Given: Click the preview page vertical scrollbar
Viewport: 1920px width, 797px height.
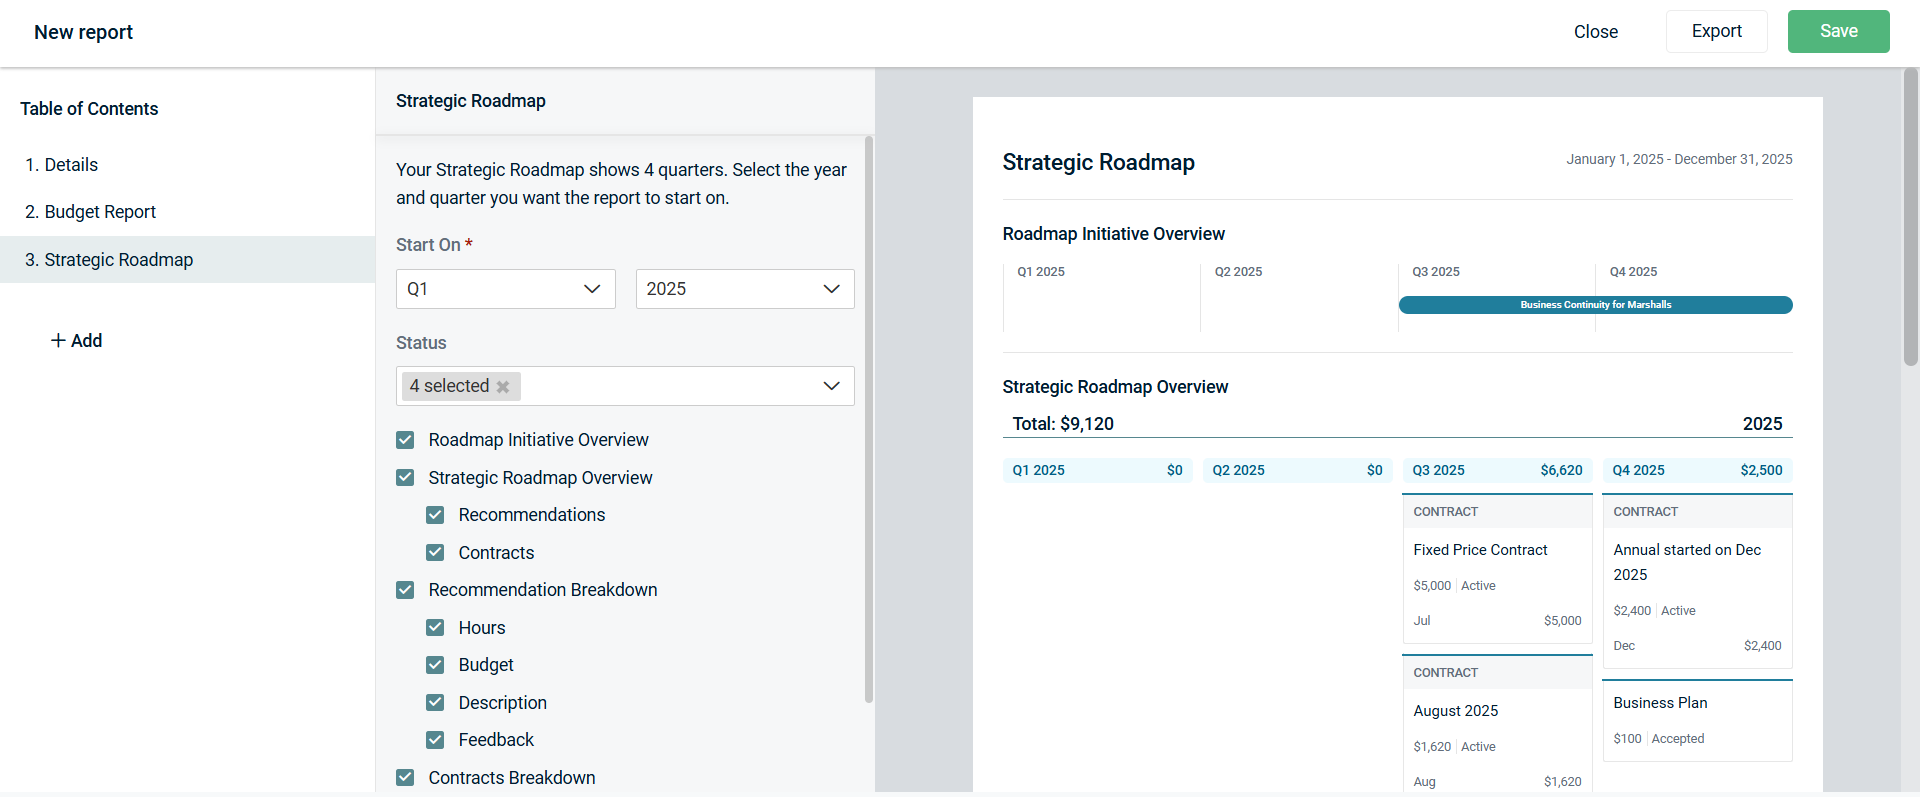Looking at the screenshot, I should [x=1910, y=218].
